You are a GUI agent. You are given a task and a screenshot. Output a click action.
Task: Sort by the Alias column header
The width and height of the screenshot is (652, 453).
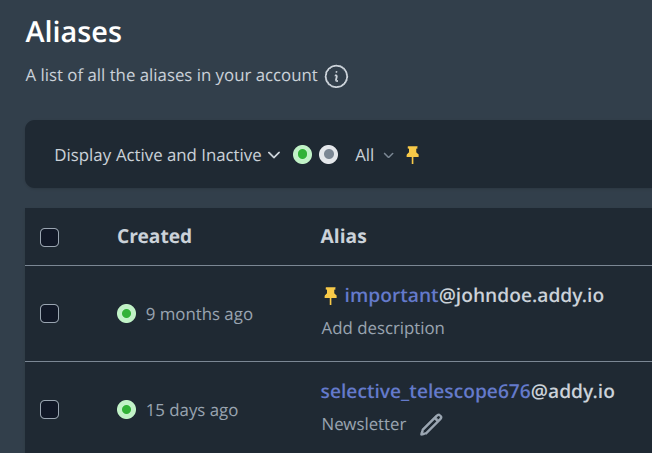tap(343, 236)
